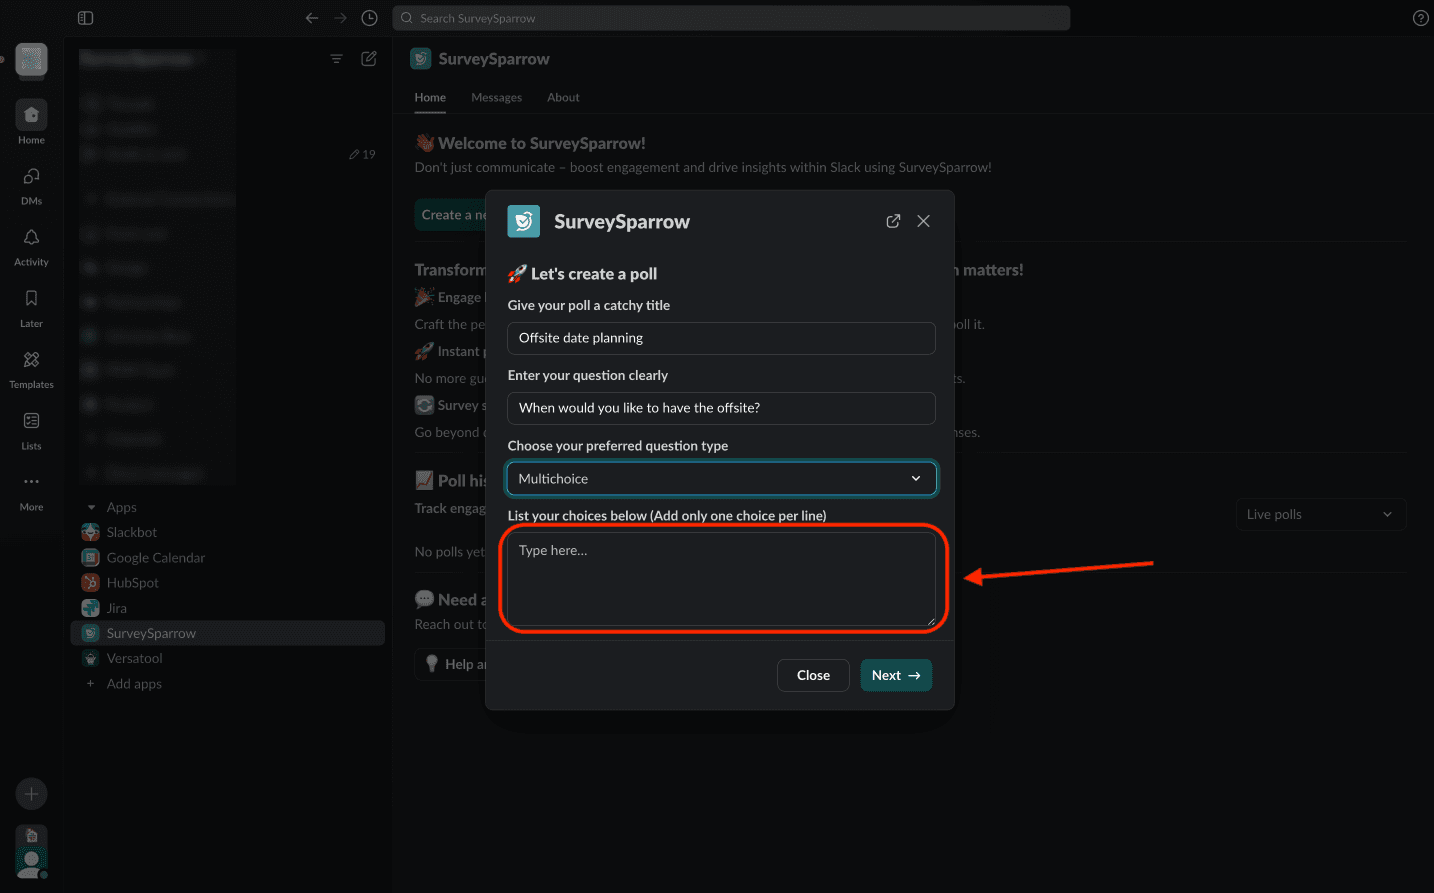
Task: Open the Activity bell in the sidebar
Action: pos(31,245)
